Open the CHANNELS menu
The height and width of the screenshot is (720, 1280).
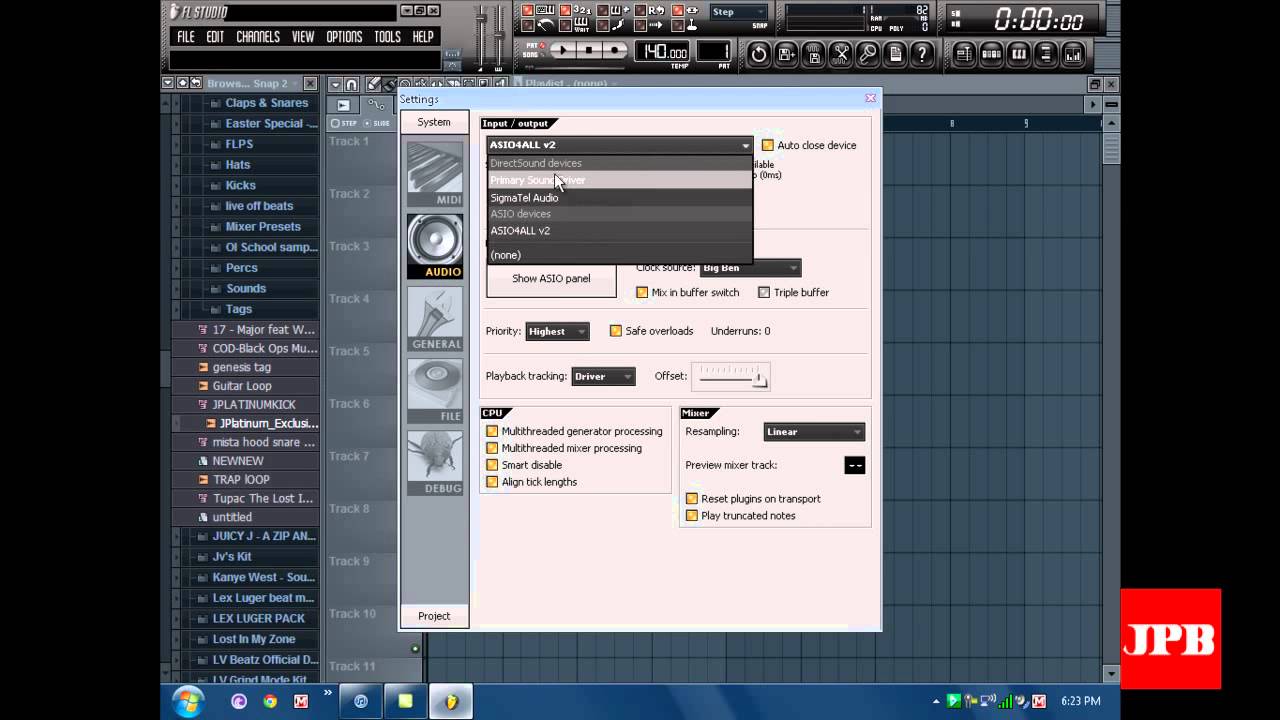258,37
